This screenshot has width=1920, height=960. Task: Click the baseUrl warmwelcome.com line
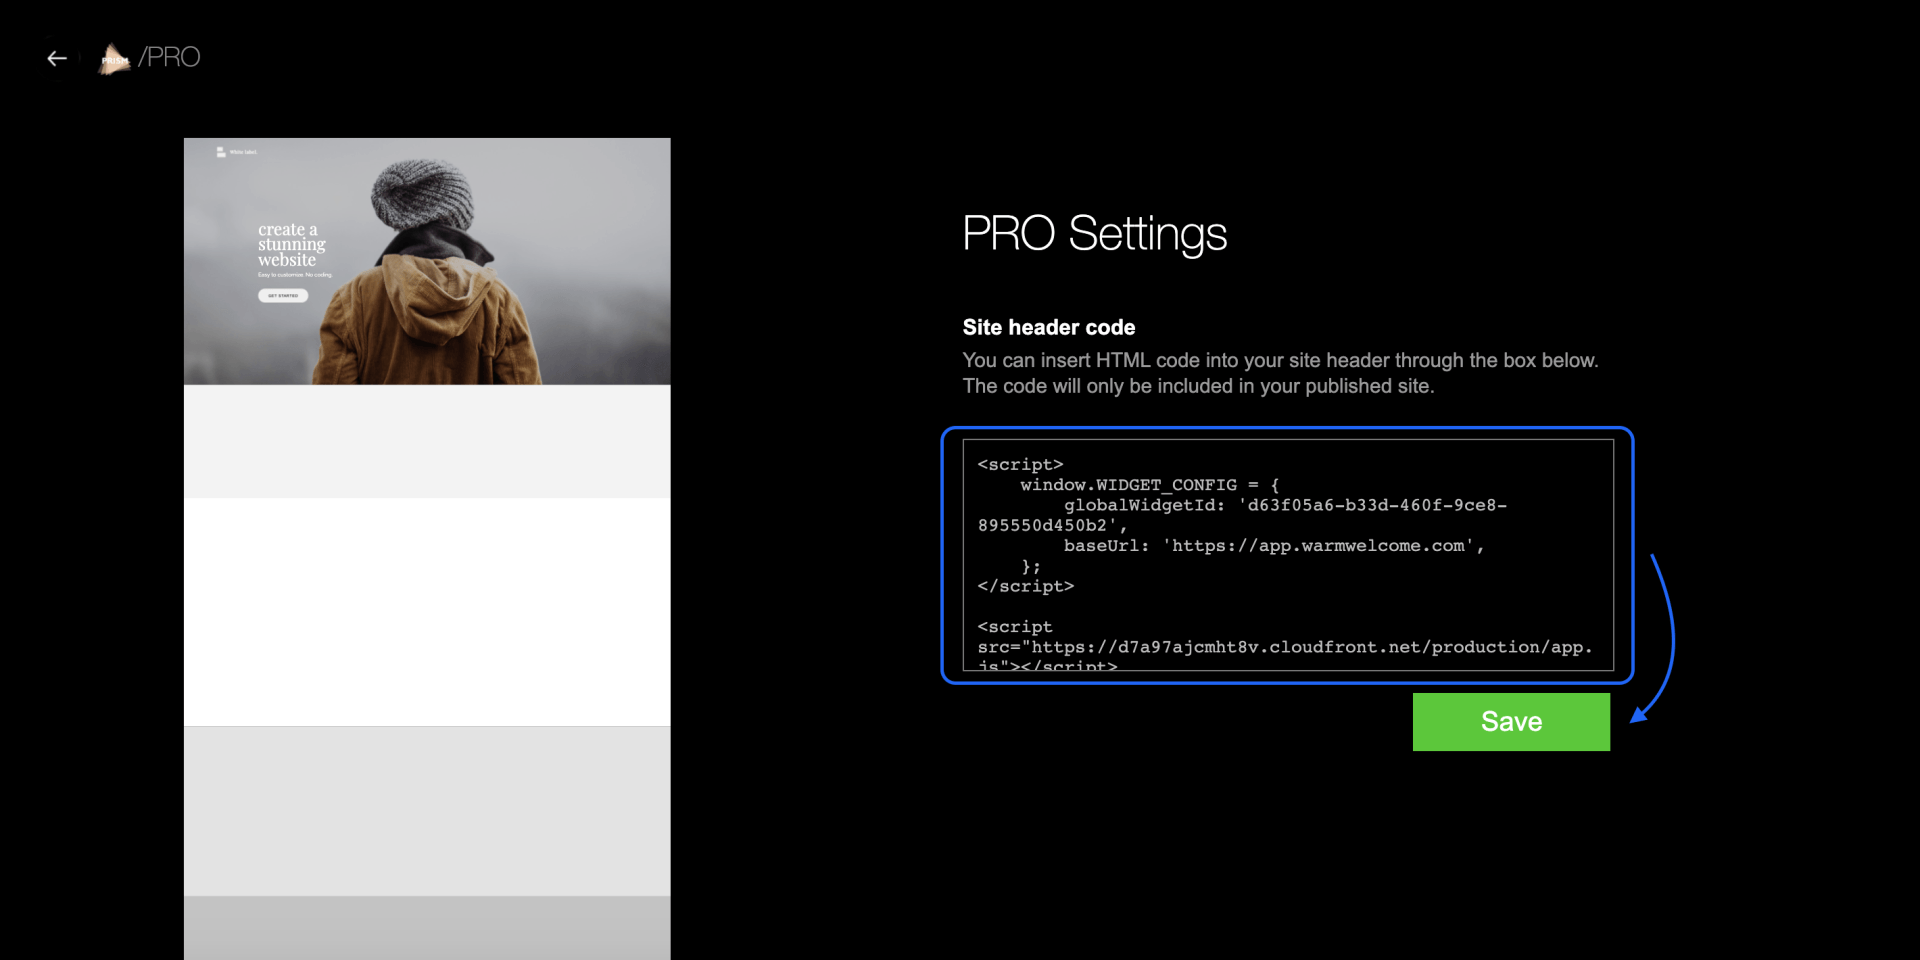pyautogui.click(x=1273, y=546)
